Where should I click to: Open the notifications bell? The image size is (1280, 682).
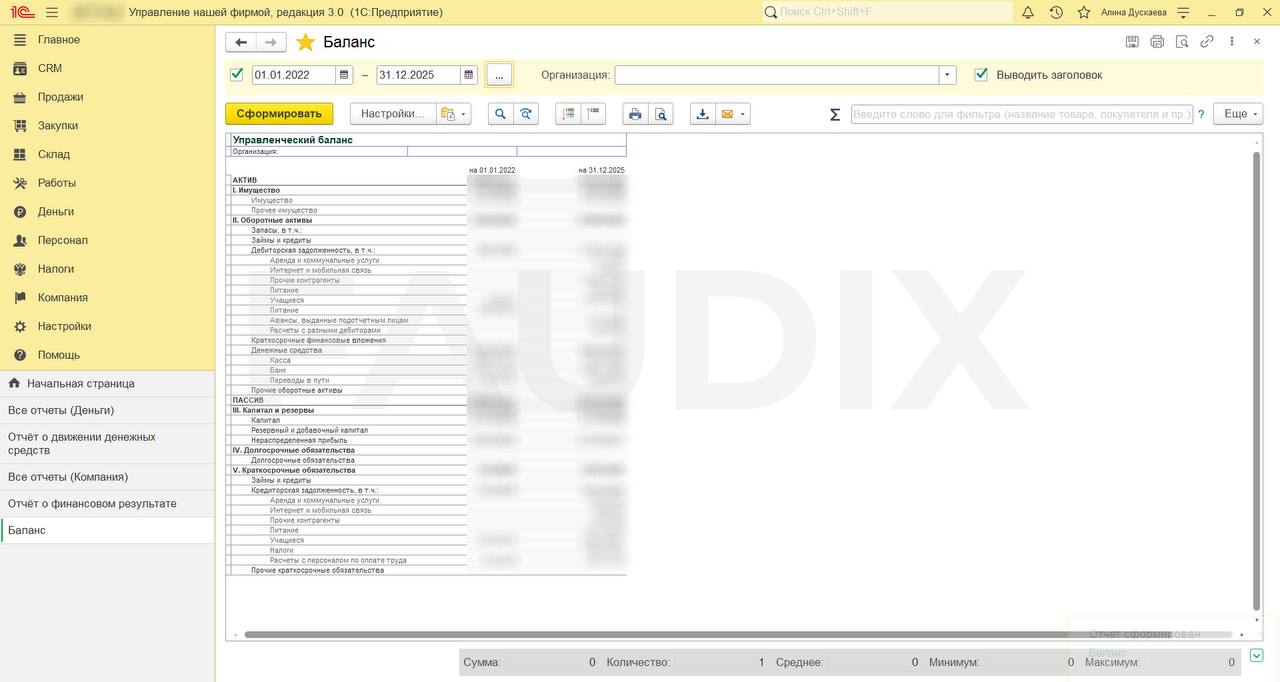click(1028, 12)
